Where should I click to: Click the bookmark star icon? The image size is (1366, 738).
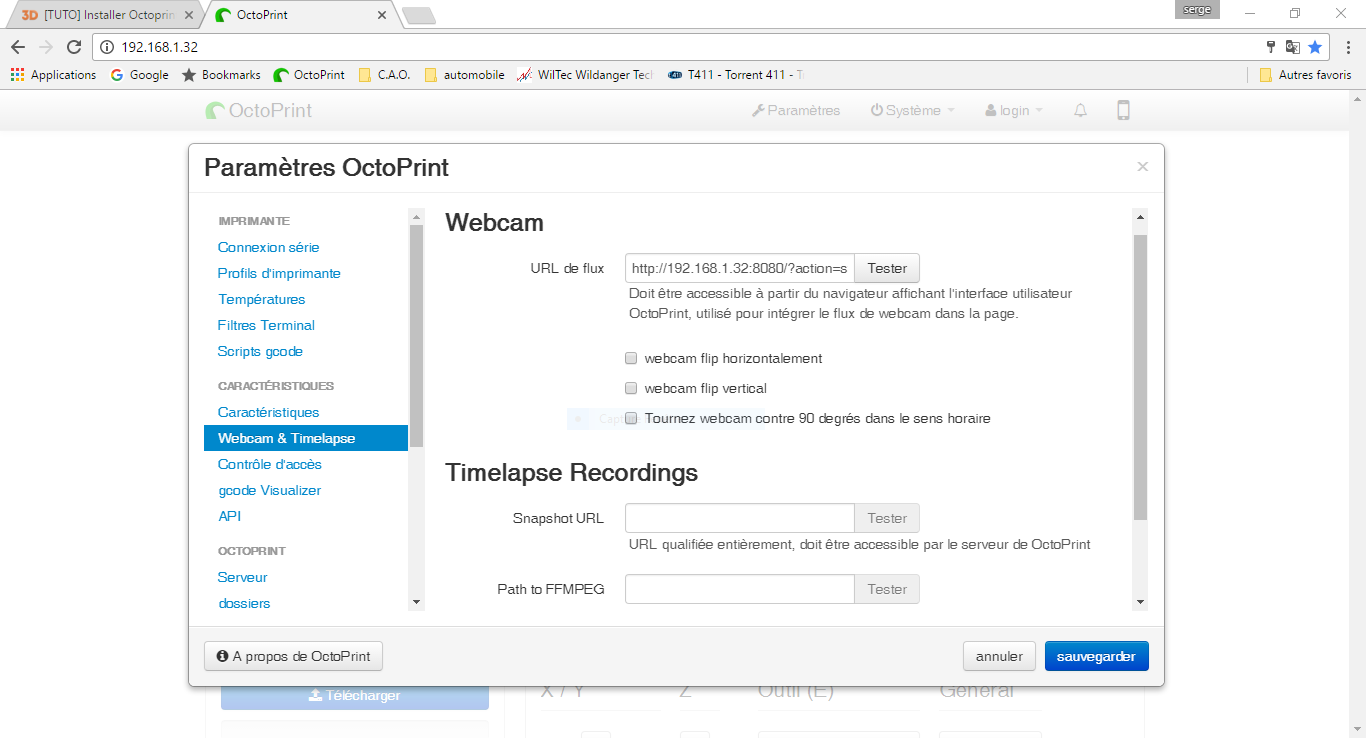(1315, 47)
